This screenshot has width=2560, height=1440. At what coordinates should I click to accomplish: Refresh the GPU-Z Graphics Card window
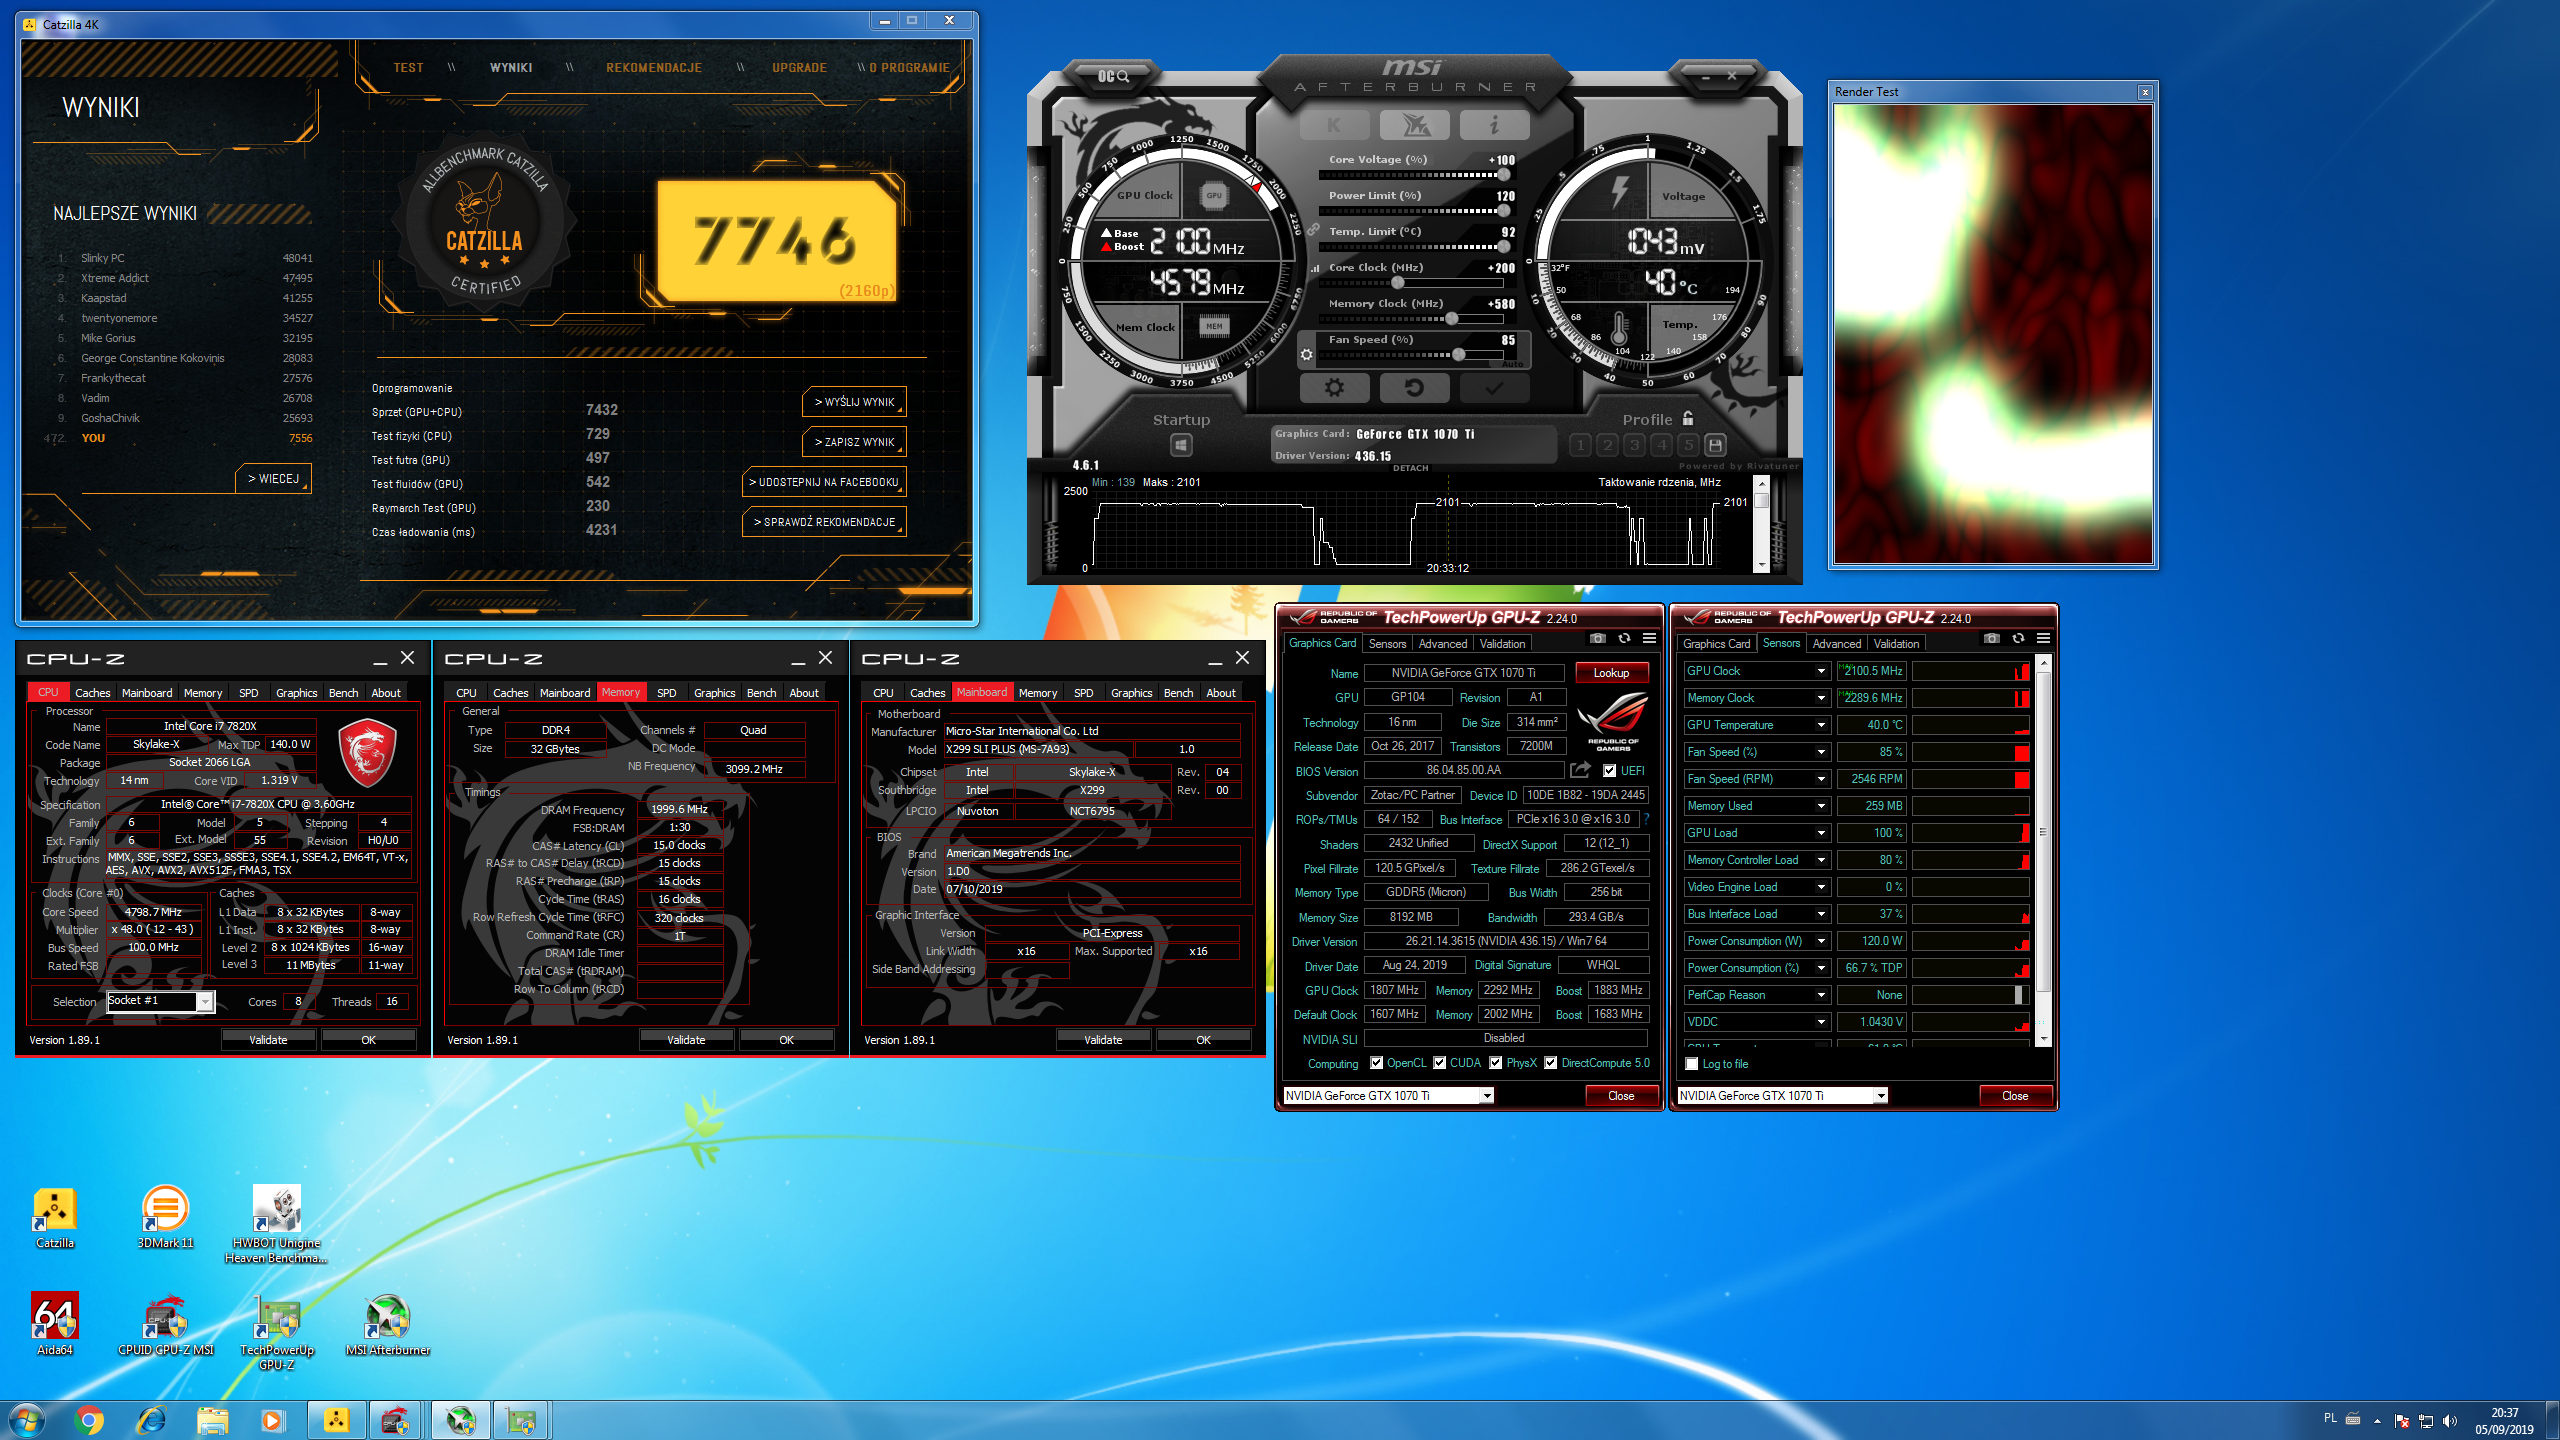(1624, 638)
